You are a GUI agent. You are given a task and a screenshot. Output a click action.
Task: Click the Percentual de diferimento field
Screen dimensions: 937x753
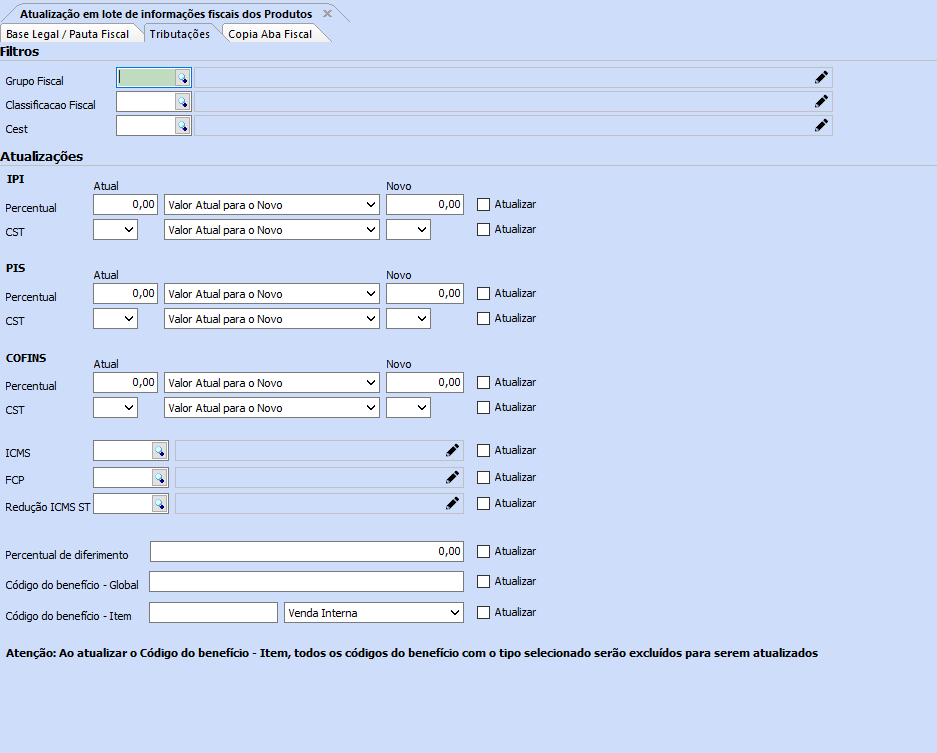(307, 552)
